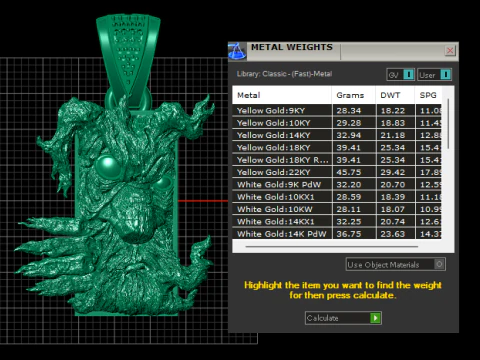Click the 25.34 DWT value for Yellow Gold:18KY
Screen dimensions: 480x360
coord(393,148)
